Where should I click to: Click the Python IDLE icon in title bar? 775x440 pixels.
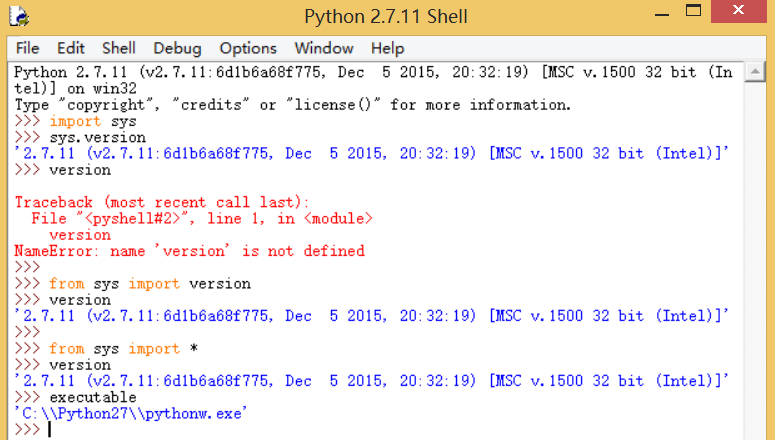pyautogui.click(x=19, y=16)
